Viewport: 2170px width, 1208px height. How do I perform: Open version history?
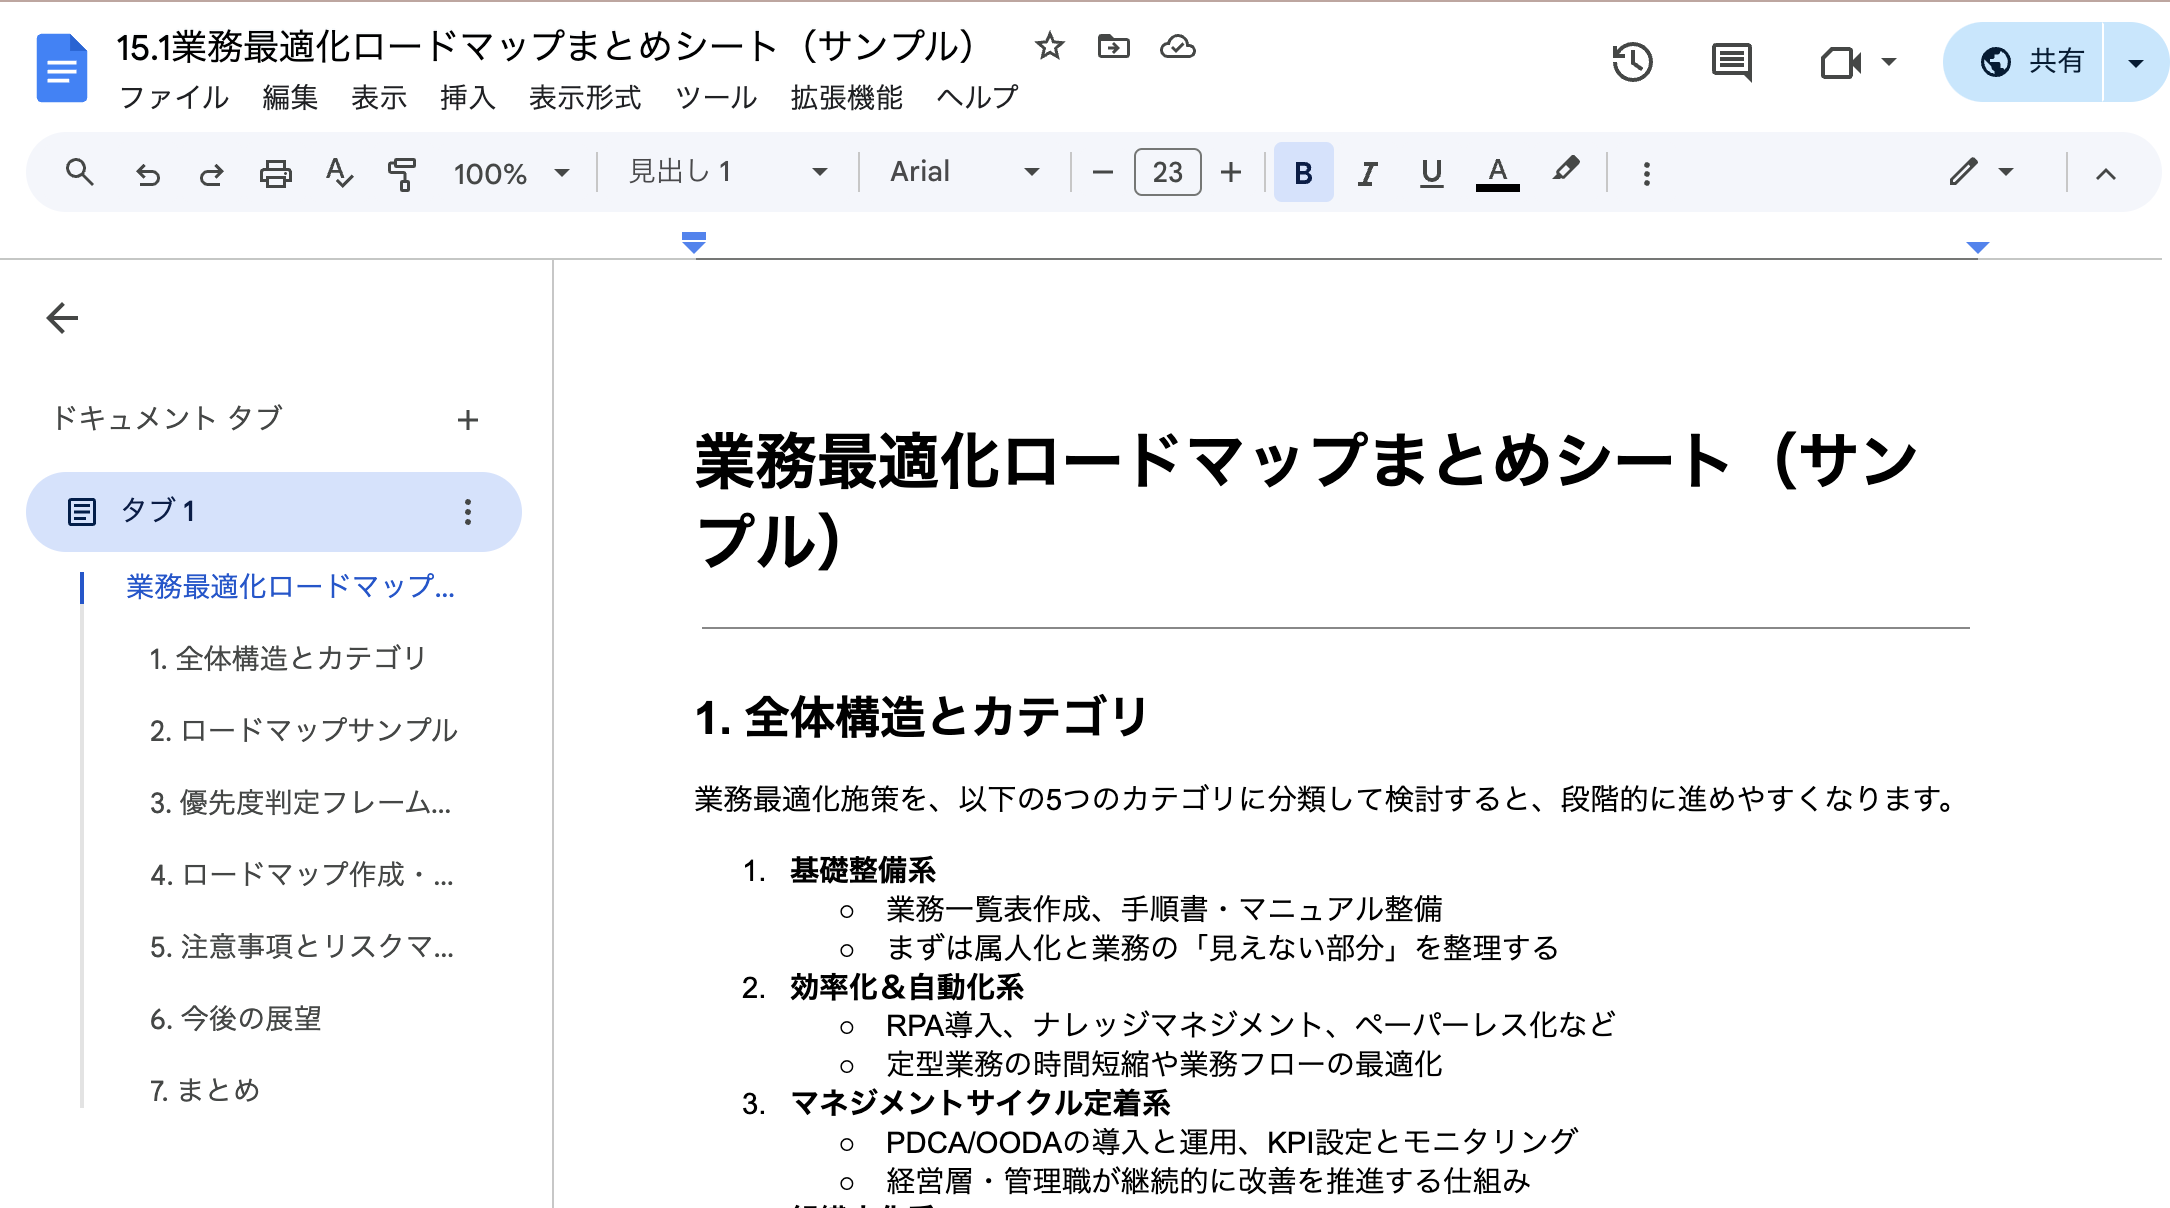(1631, 62)
